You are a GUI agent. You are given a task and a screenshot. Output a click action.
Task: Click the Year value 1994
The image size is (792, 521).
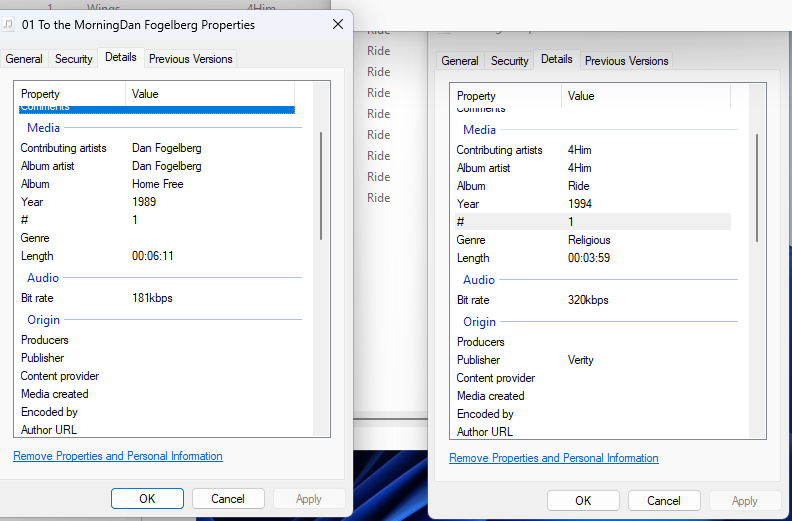[580, 204]
